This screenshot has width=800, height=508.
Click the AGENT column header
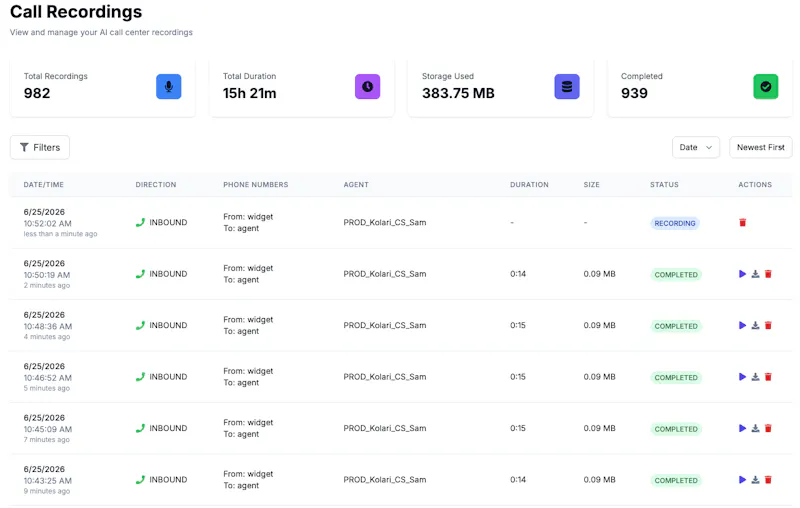356,185
